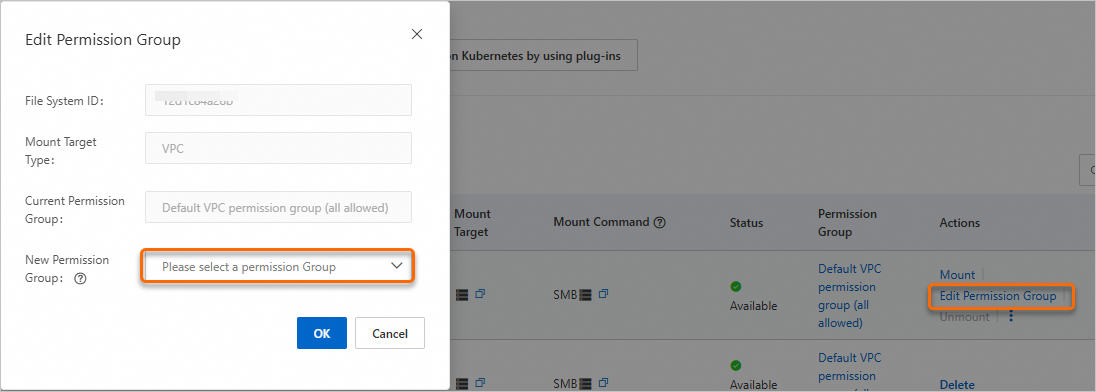This screenshot has width=1096, height=392.
Task: Click the Current Permission Group field
Action: (x=278, y=207)
